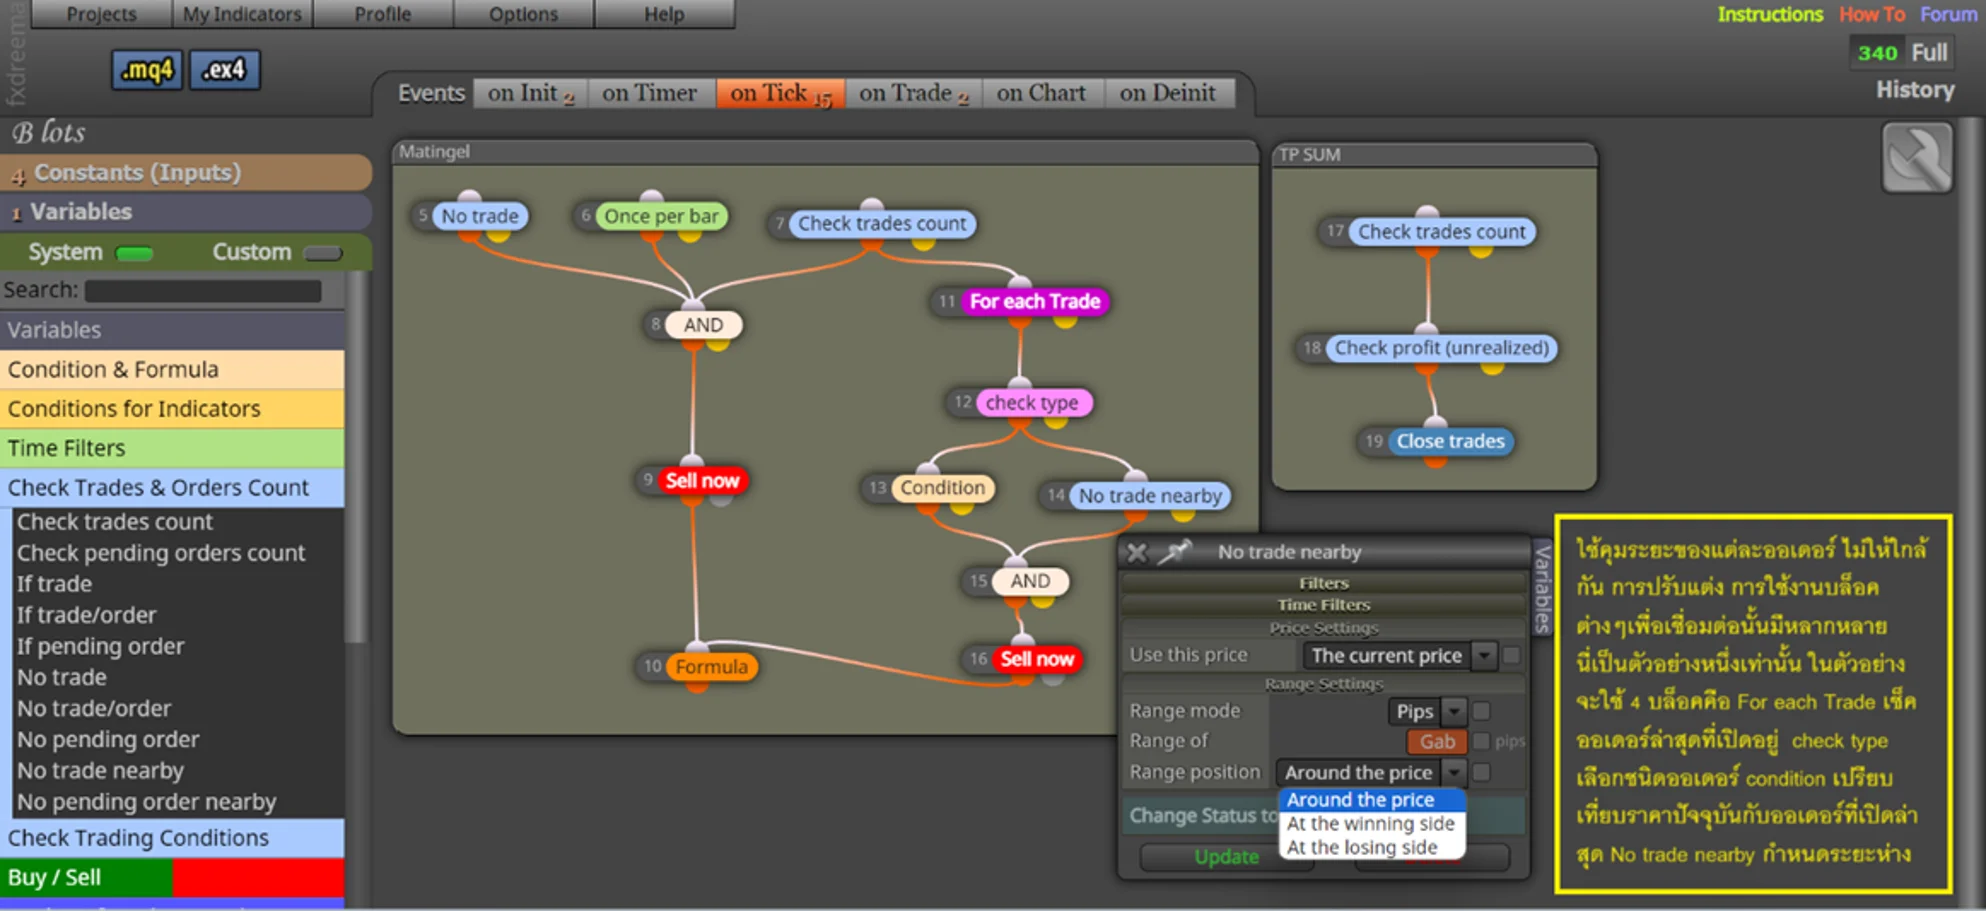Tick checkbox beside Range position
The height and width of the screenshot is (911, 1986).
pyautogui.click(x=1481, y=772)
